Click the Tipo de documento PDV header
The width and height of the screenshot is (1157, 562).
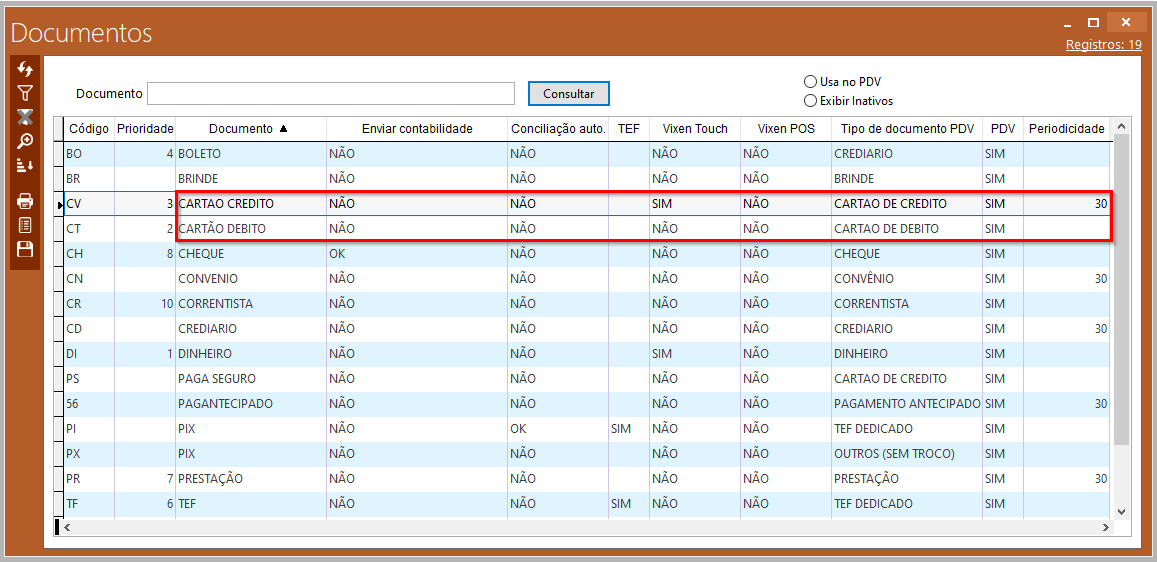point(906,129)
